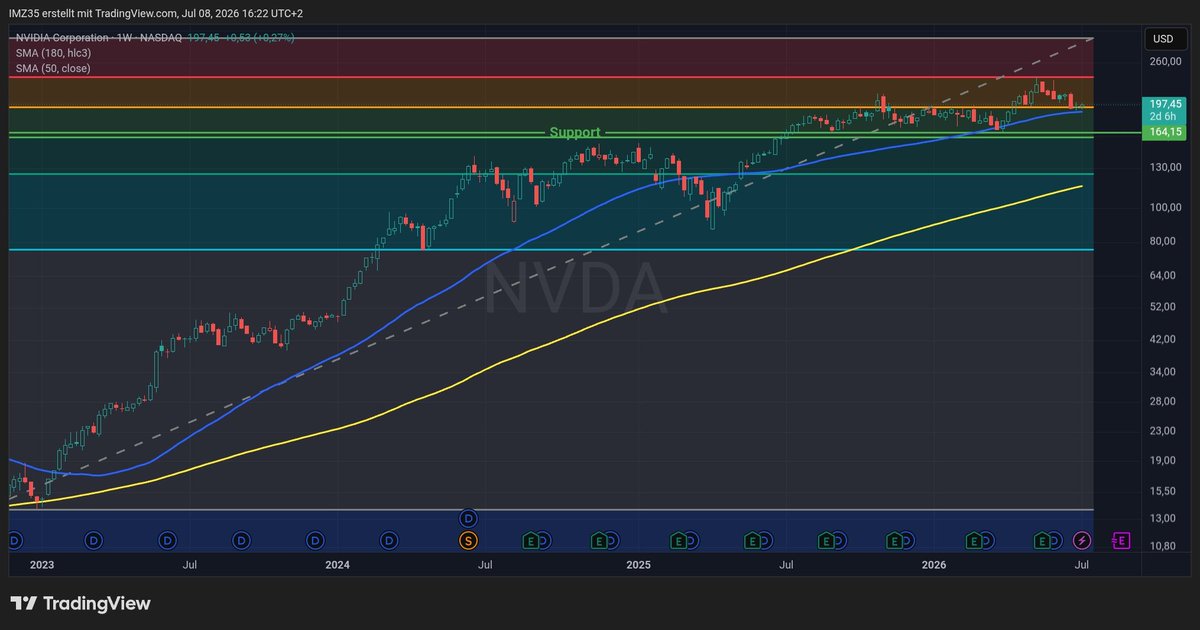
Task: Click the dividend marker stacked above the split marker
Action: tap(468, 519)
